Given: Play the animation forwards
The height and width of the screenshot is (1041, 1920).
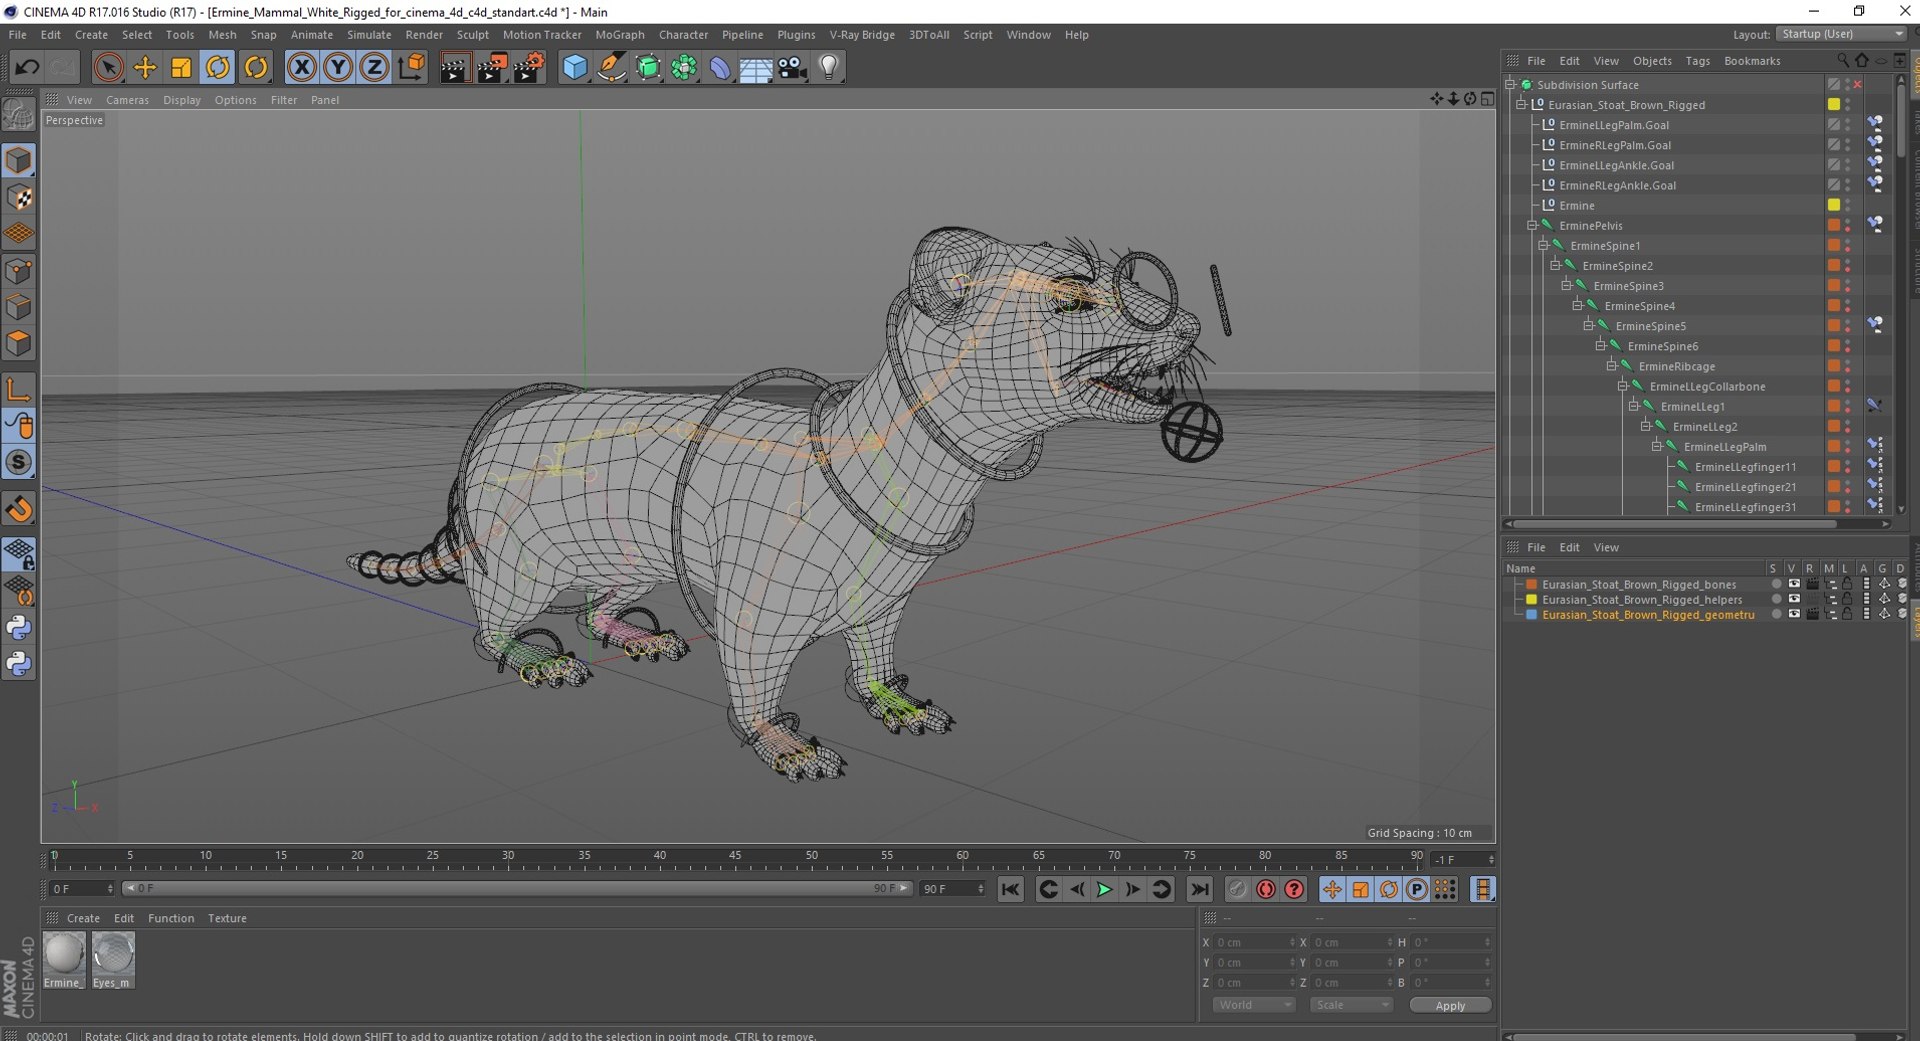Looking at the screenshot, I should (x=1105, y=889).
